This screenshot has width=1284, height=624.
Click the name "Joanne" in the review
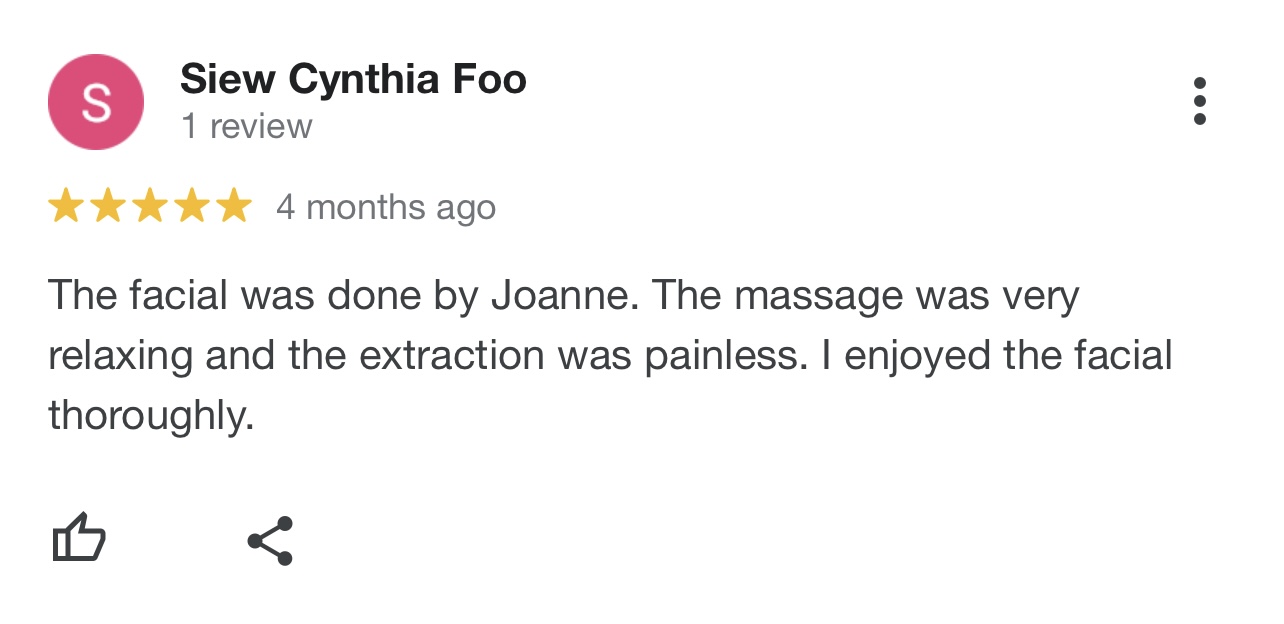click(x=563, y=297)
